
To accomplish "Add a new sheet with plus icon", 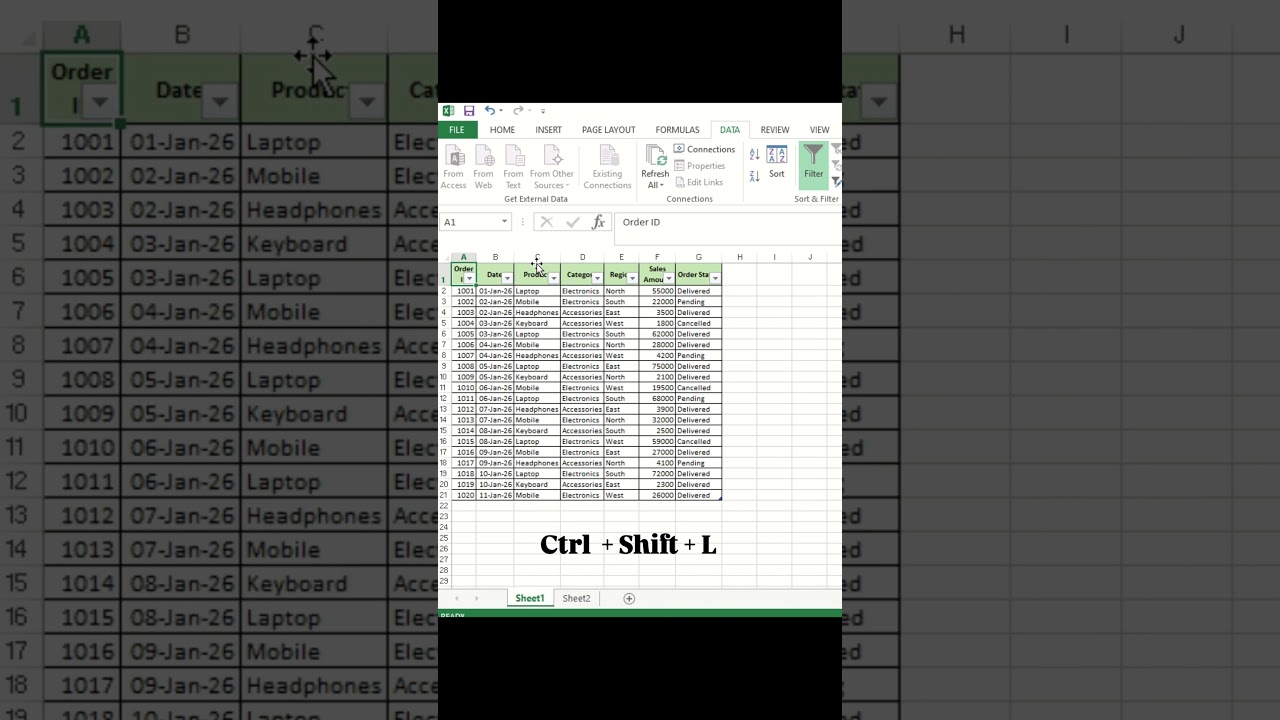I will click(629, 598).
